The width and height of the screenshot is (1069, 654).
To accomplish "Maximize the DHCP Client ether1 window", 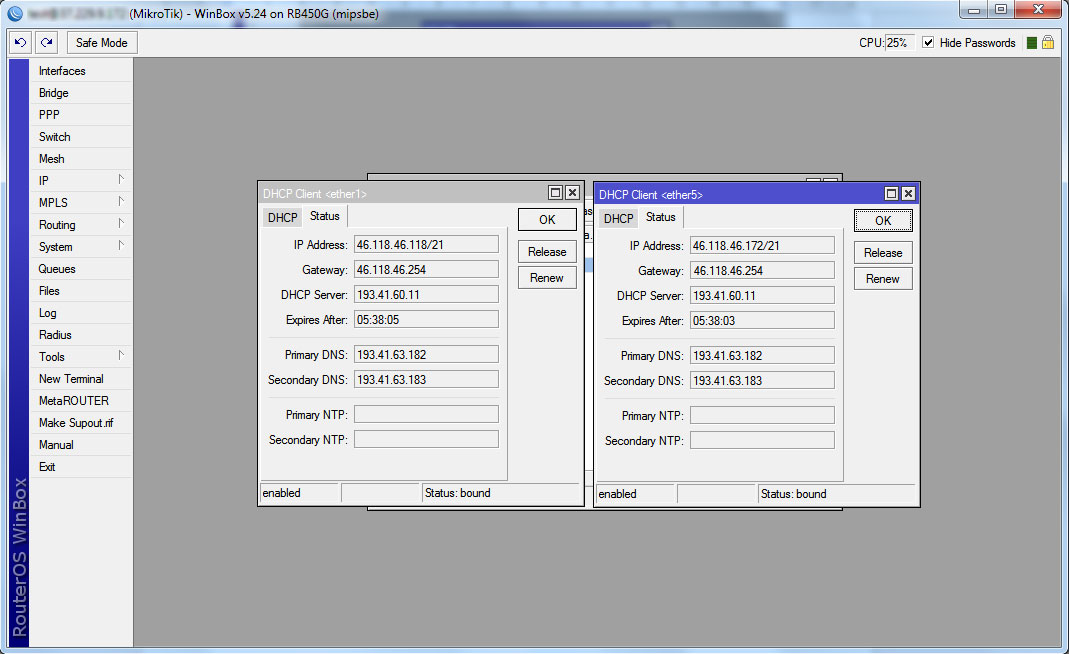I will pos(555,193).
